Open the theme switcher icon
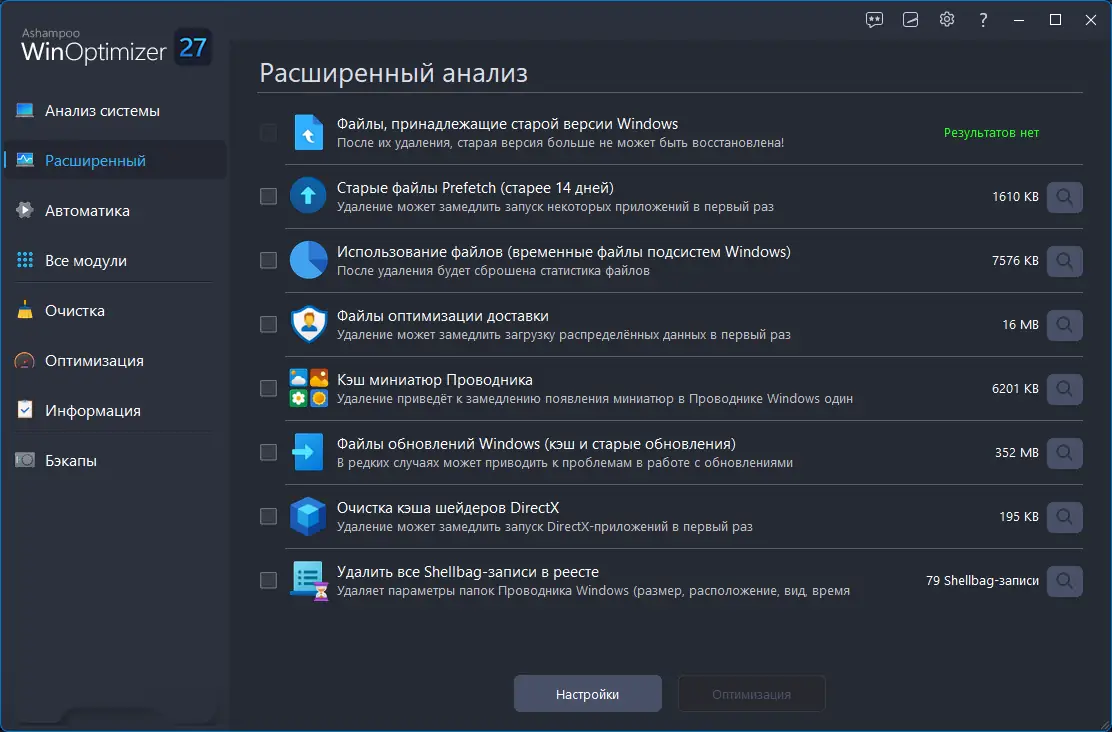 (x=910, y=19)
